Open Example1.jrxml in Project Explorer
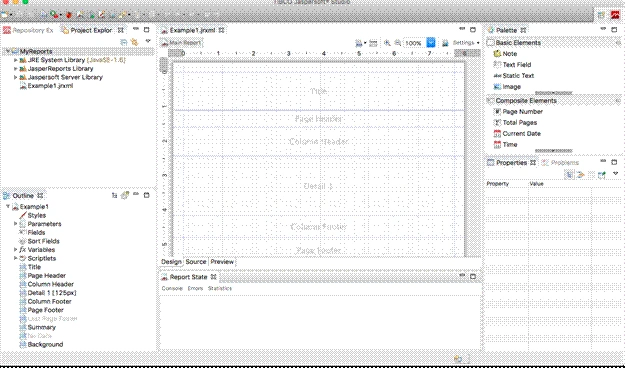631x372 pixels. [x=47, y=86]
